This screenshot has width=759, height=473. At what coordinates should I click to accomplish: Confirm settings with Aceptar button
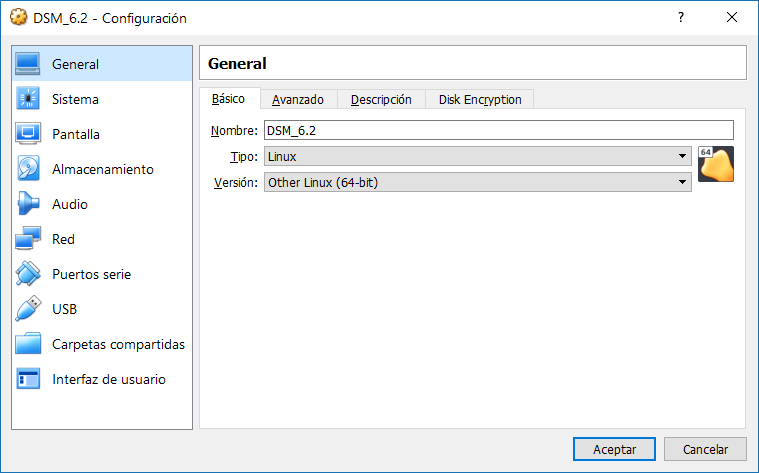click(x=614, y=449)
